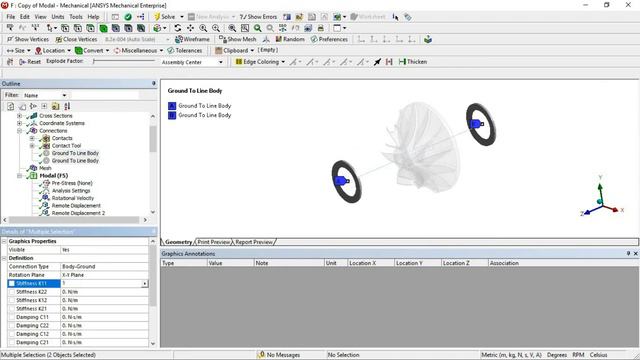
Task: Tick the Damping C22 parameter checkbox
Action: [11, 326]
